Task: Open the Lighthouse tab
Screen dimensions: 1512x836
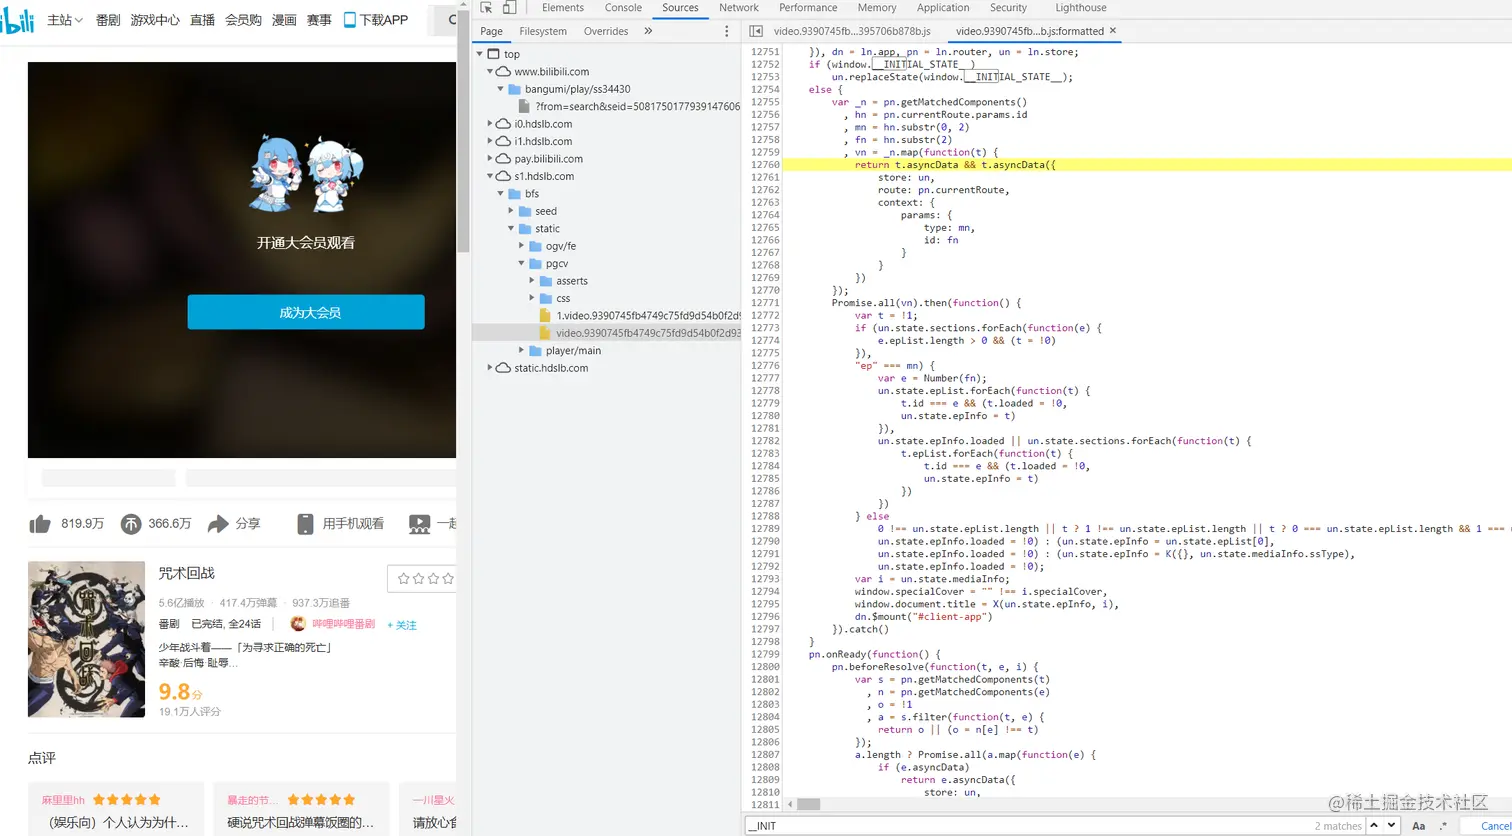Action: pyautogui.click(x=1081, y=8)
